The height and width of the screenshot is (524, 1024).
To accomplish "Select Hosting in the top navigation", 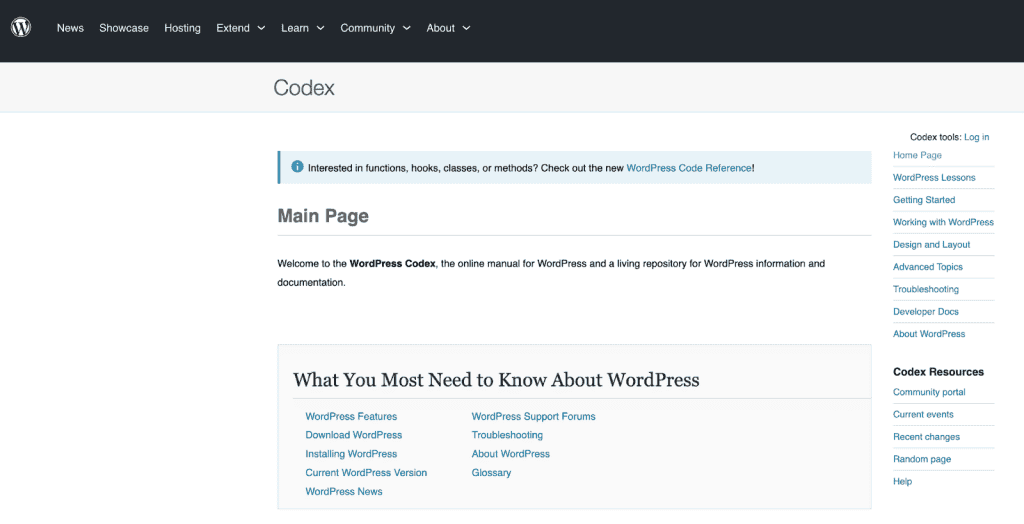I will click(x=182, y=28).
